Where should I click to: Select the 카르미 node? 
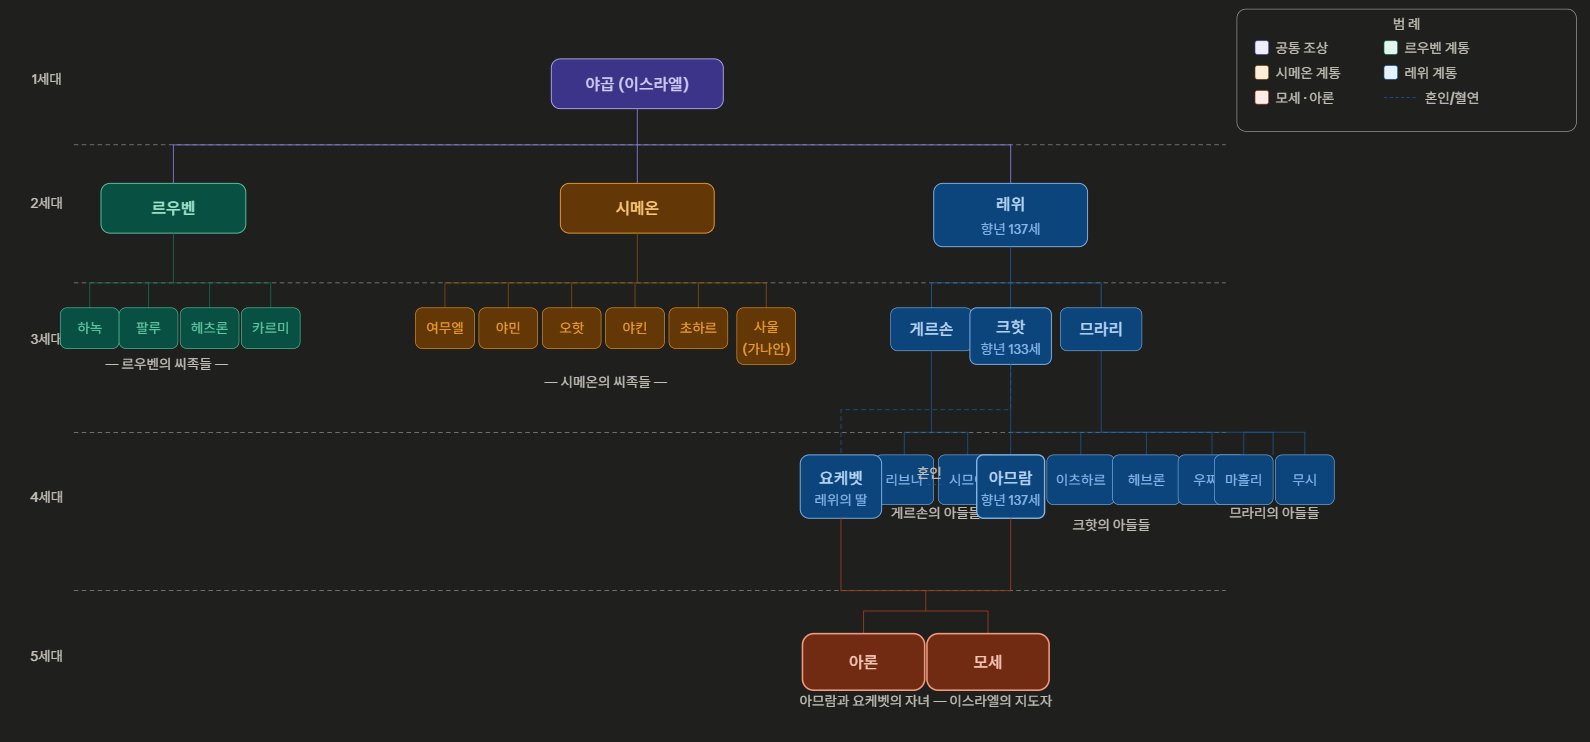270,328
